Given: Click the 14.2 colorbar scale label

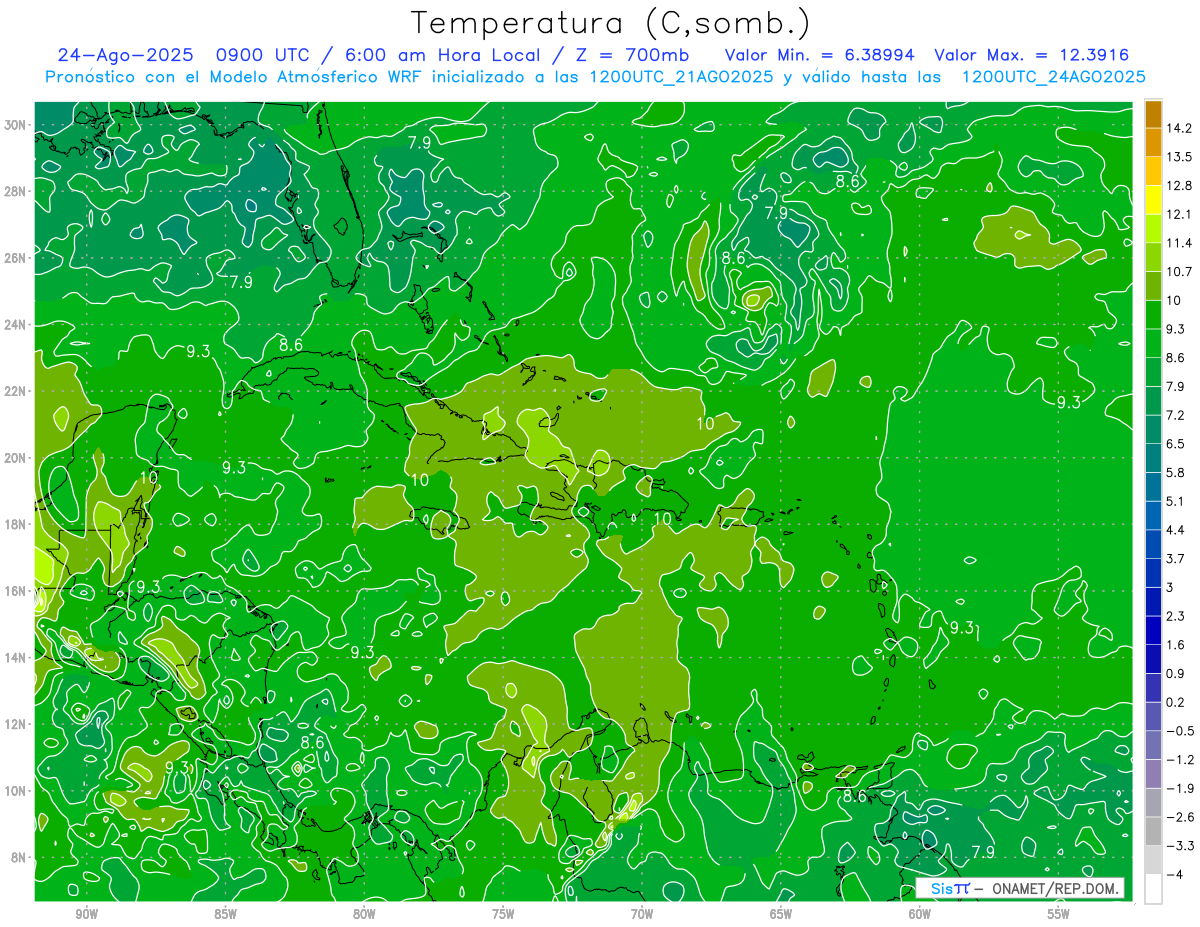Looking at the screenshot, I should [x=1180, y=128].
